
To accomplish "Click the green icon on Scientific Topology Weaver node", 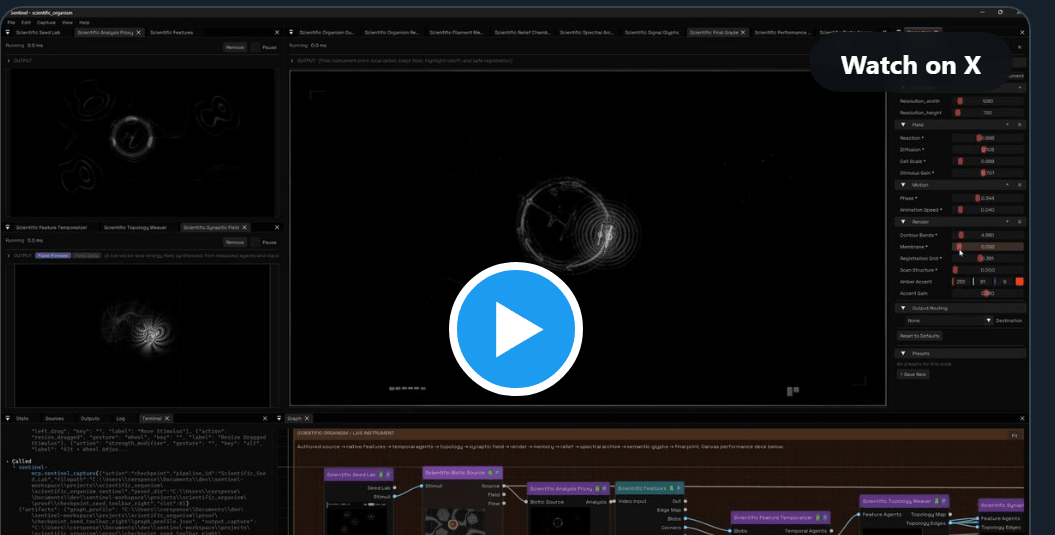I will coord(935,501).
